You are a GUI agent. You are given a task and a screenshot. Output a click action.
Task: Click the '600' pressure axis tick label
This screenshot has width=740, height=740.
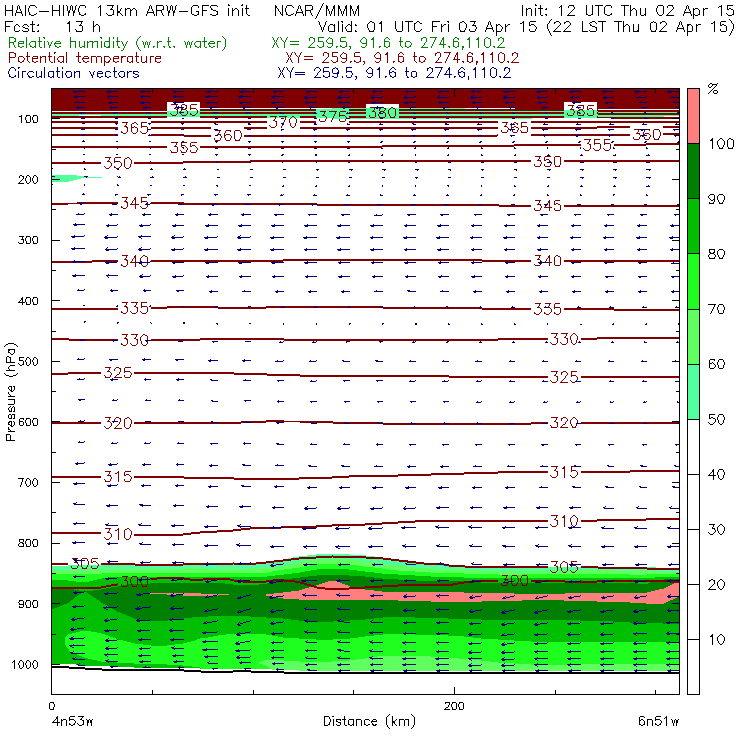point(28,422)
